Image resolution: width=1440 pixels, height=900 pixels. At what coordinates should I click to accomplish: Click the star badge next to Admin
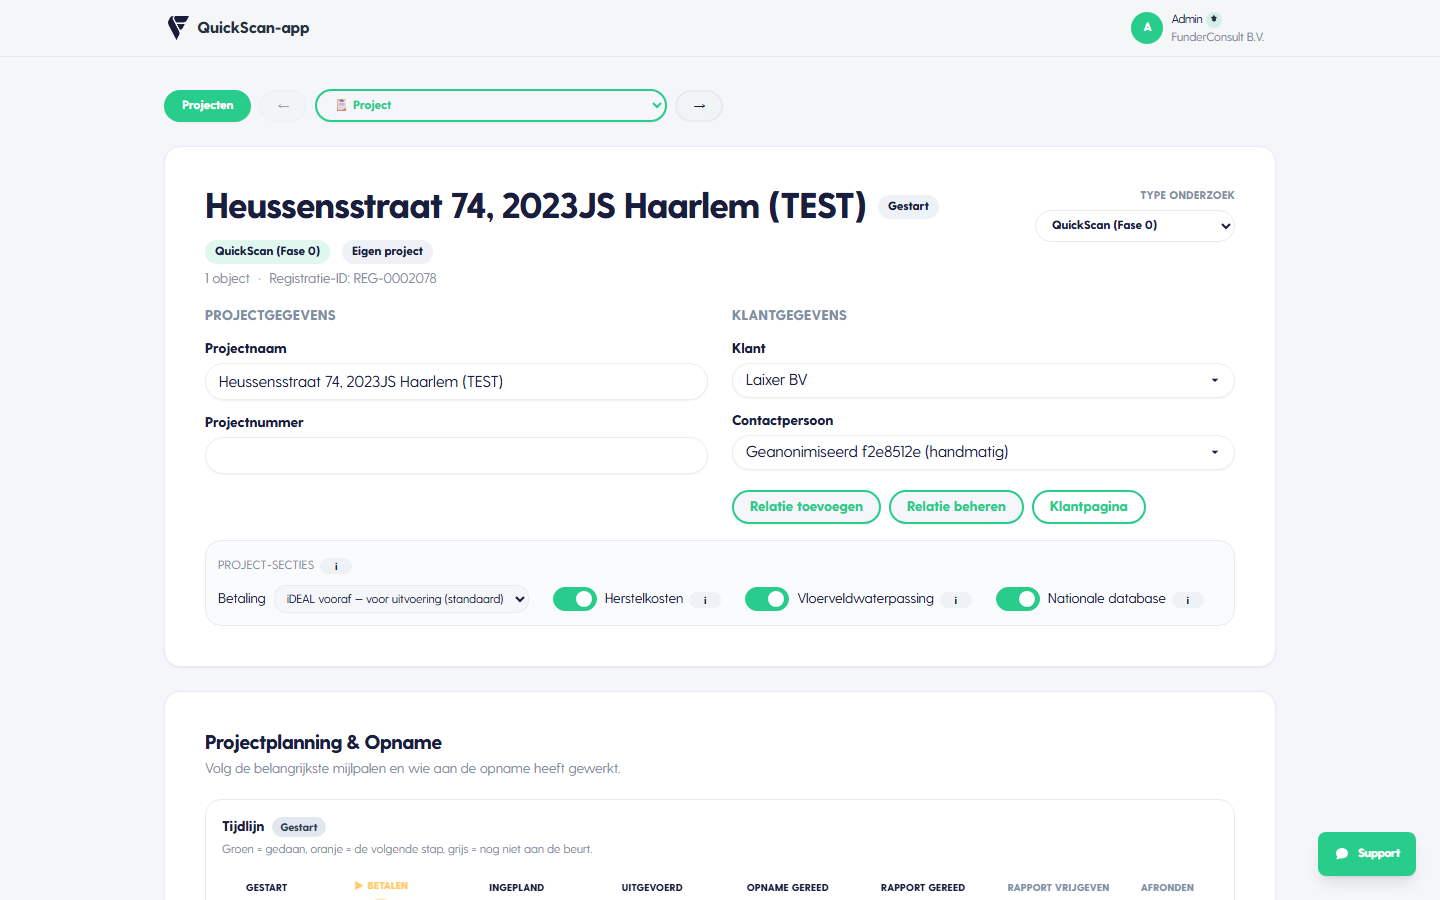pyautogui.click(x=1214, y=19)
